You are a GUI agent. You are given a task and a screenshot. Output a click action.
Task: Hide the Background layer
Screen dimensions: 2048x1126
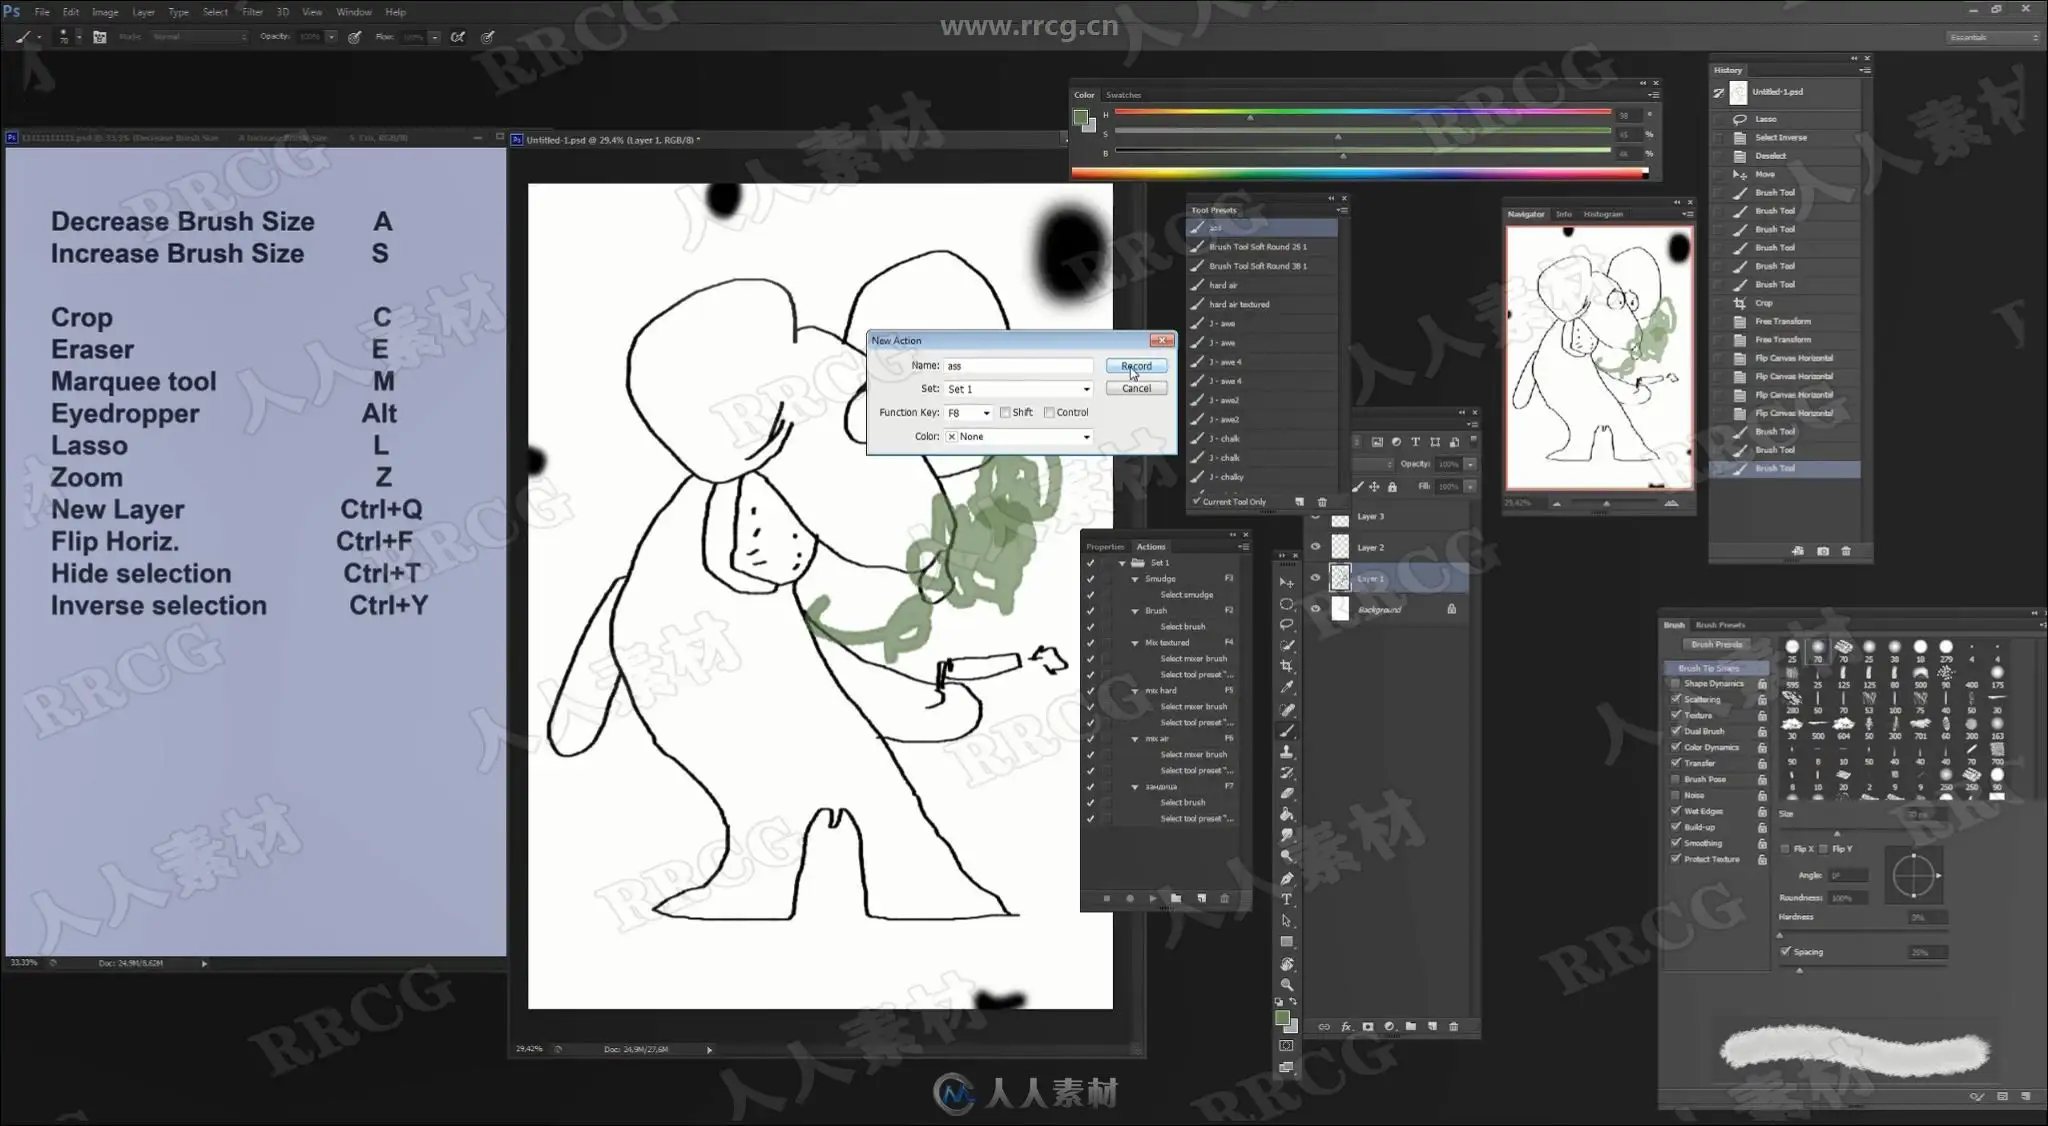tap(1315, 608)
